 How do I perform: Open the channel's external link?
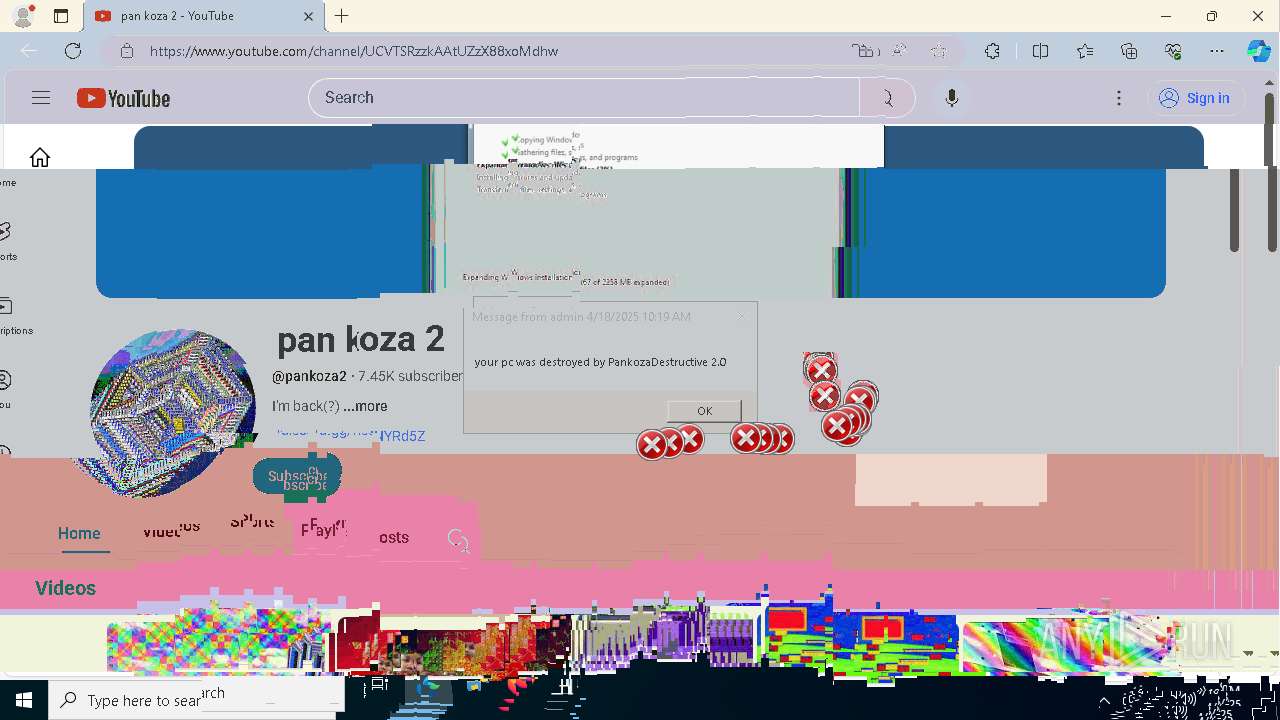coord(350,435)
